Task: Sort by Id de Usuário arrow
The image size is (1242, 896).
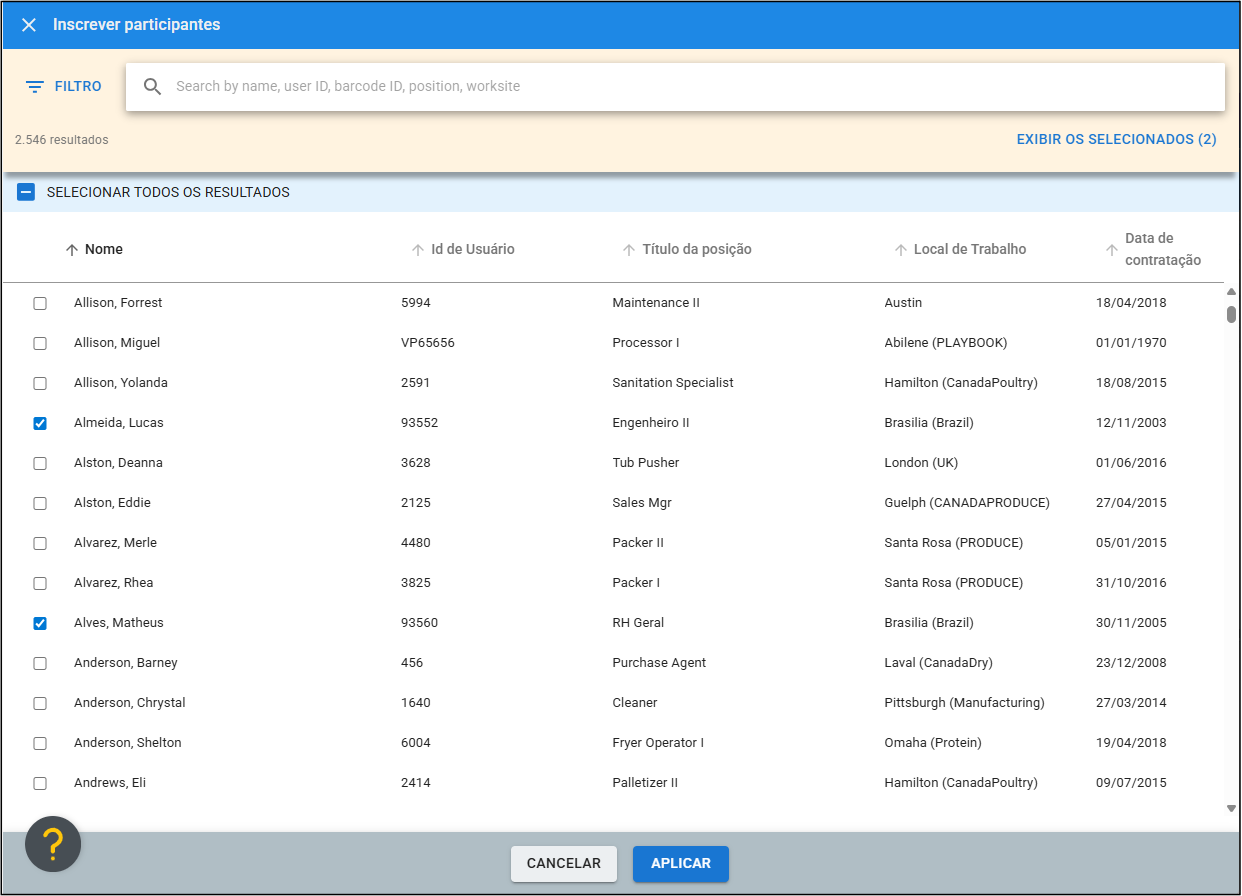Action: click(x=418, y=250)
